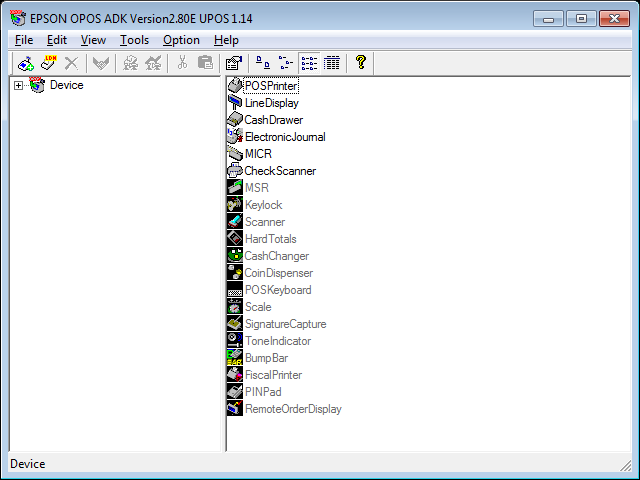Select the CoinDispenser icon

pyautogui.click(x=235, y=273)
